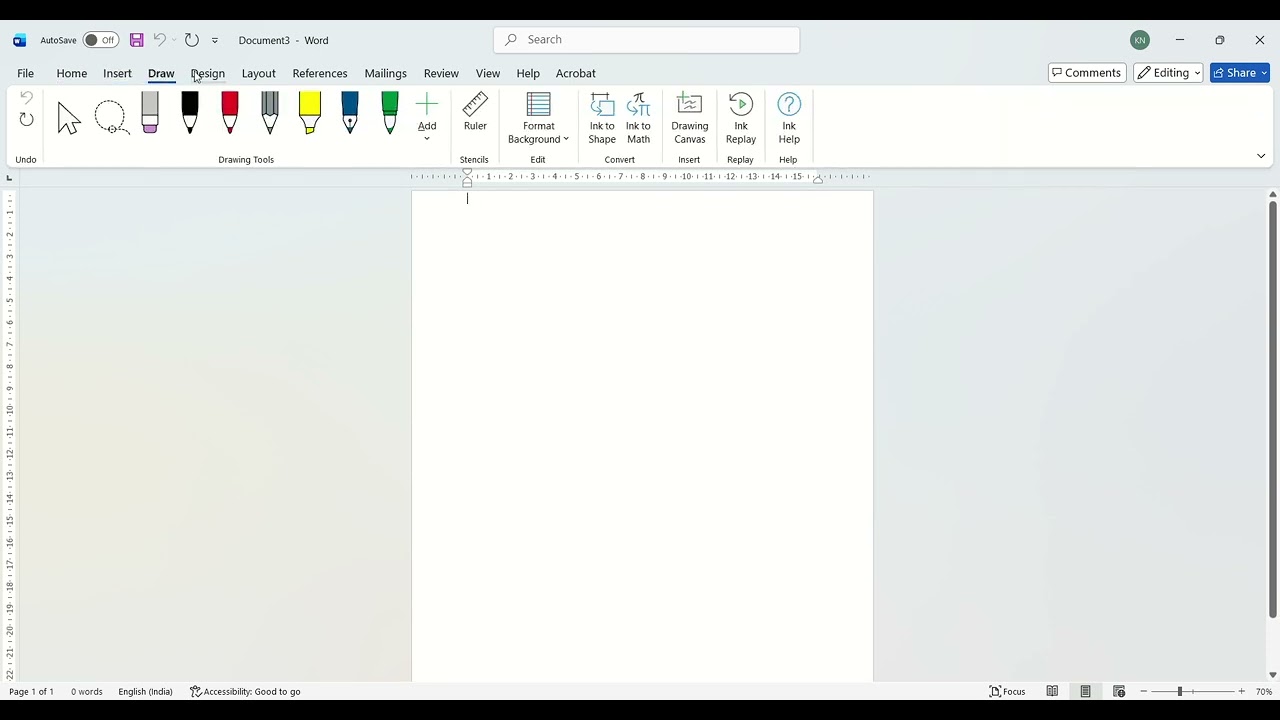Viewport: 1280px width, 720px height.
Task: Start Ink Replay
Action: (x=741, y=118)
